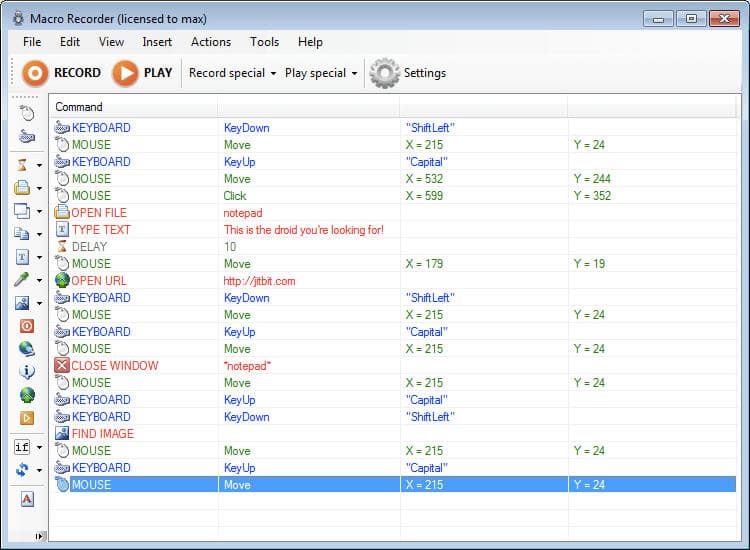Open the Actions menu
750x550 pixels.
click(211, 42)
